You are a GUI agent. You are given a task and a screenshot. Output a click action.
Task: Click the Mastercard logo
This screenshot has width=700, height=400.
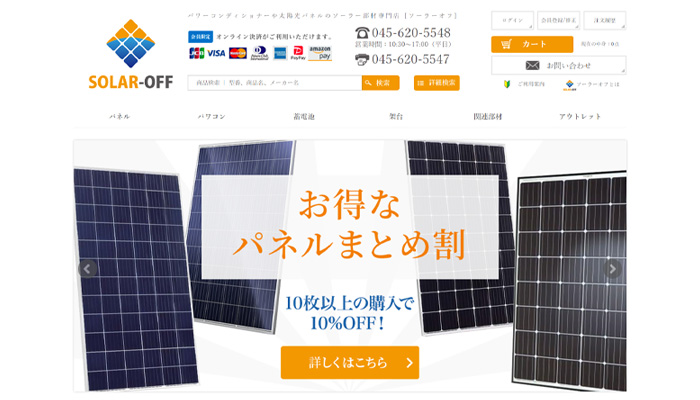(238, 53)
